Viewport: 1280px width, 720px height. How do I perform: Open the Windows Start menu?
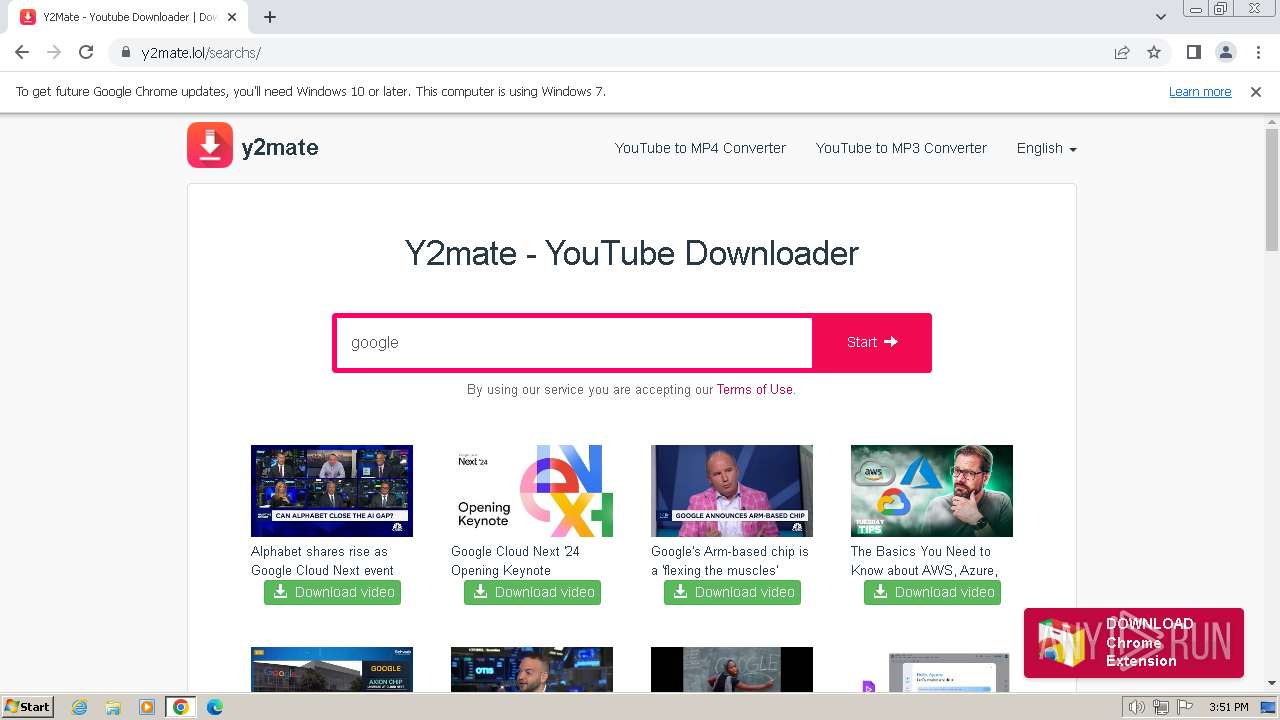coord(27,707)
